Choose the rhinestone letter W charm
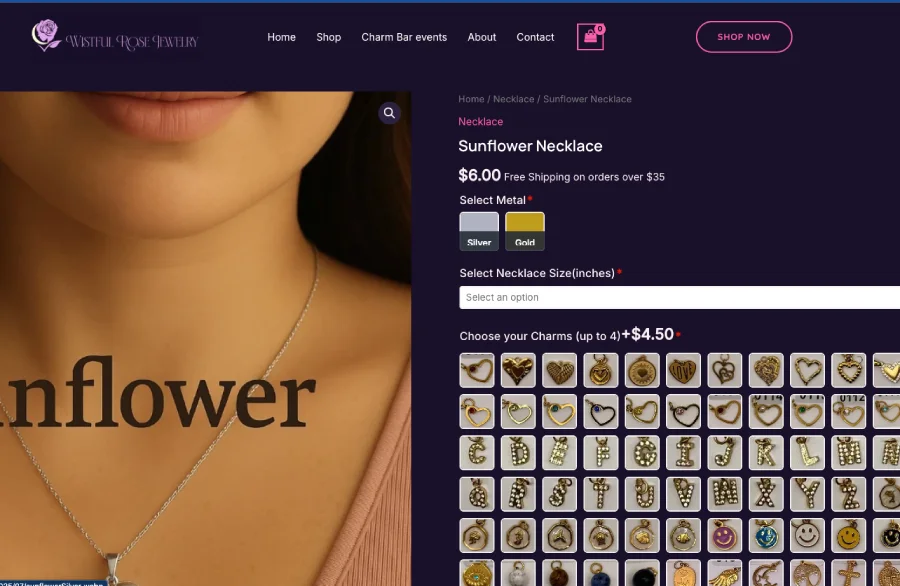Screen dimensions: 900x586 (724, 494)
